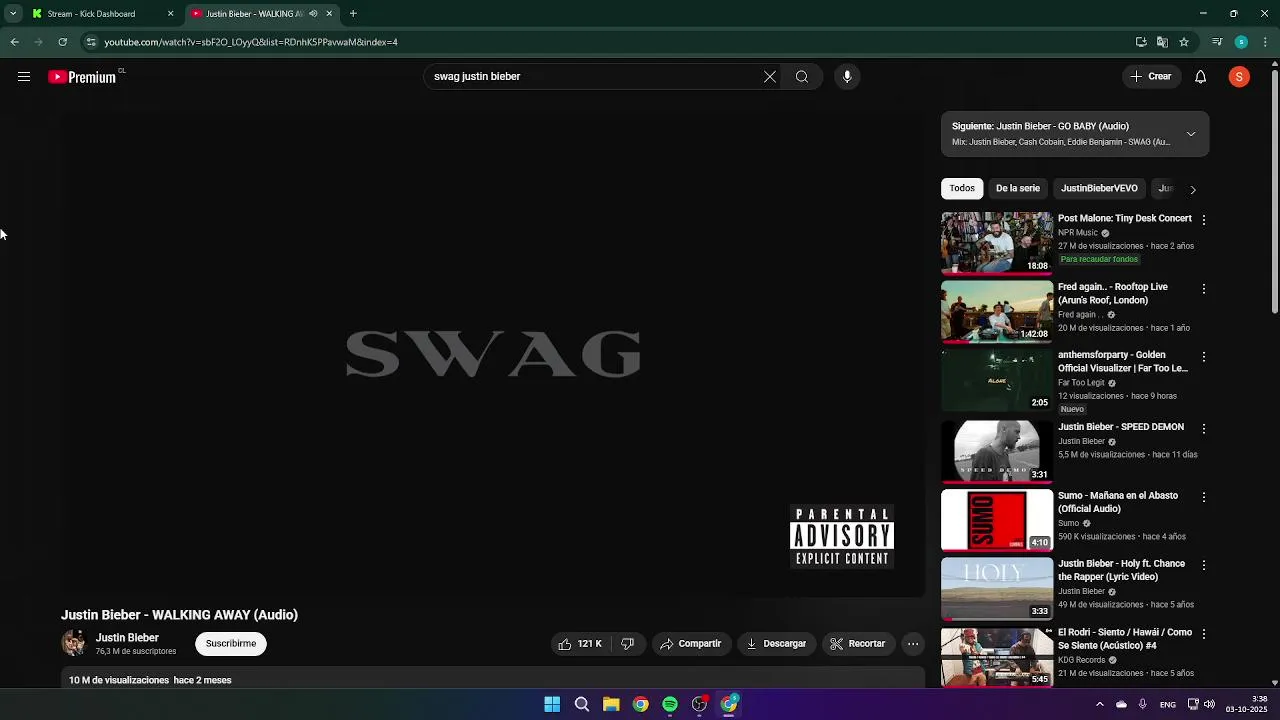
Task: Open the YouTube guide hamburger menu
Action: [24, 77]
